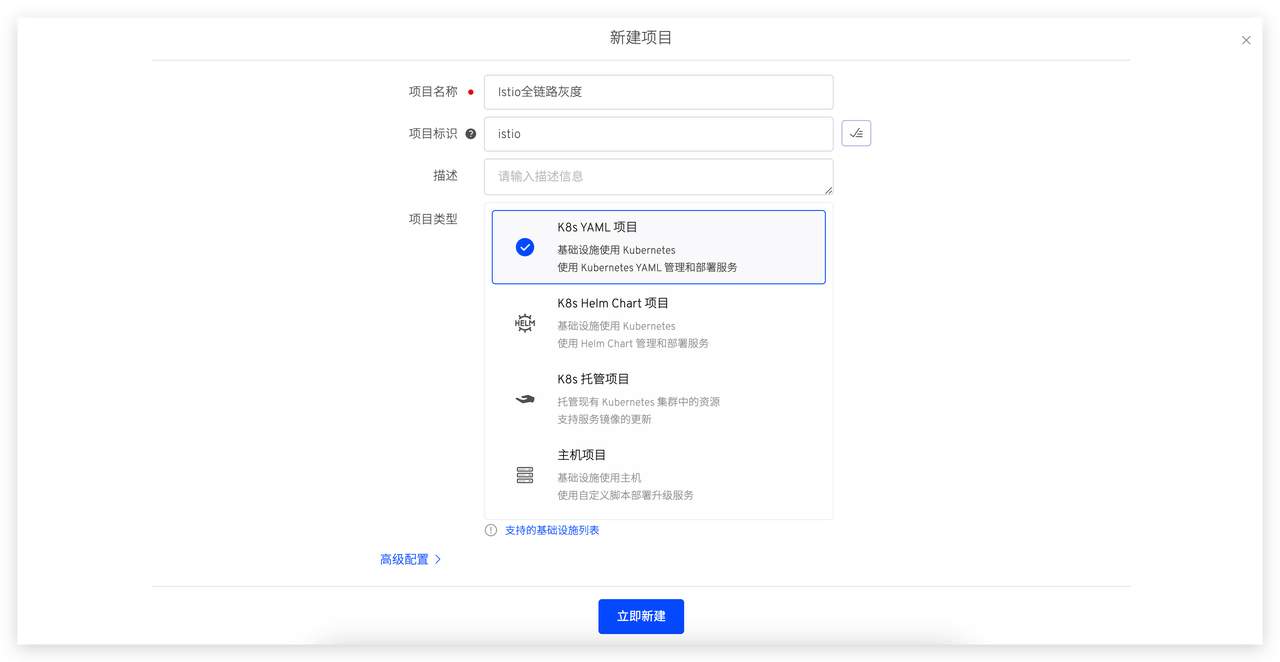Select the 主机项目 project type
The image size is (1280, 662).
pyautogui.click(x=658, y=474)
